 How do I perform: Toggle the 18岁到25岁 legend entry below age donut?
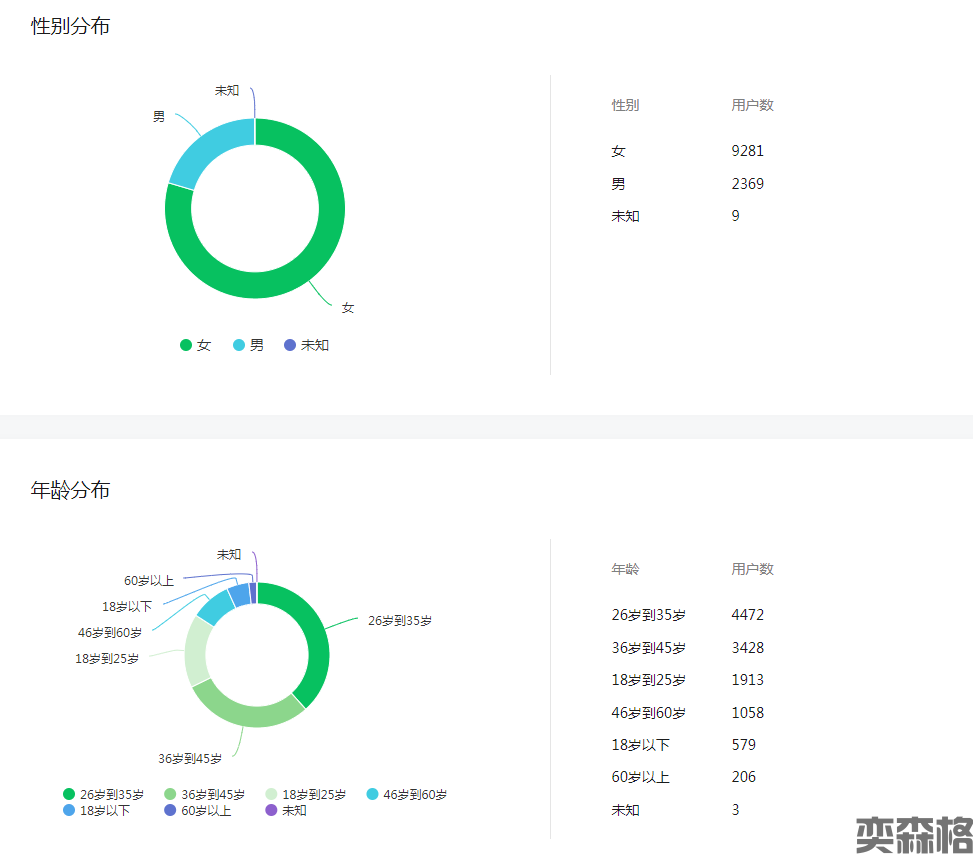(x=305, y=795)
